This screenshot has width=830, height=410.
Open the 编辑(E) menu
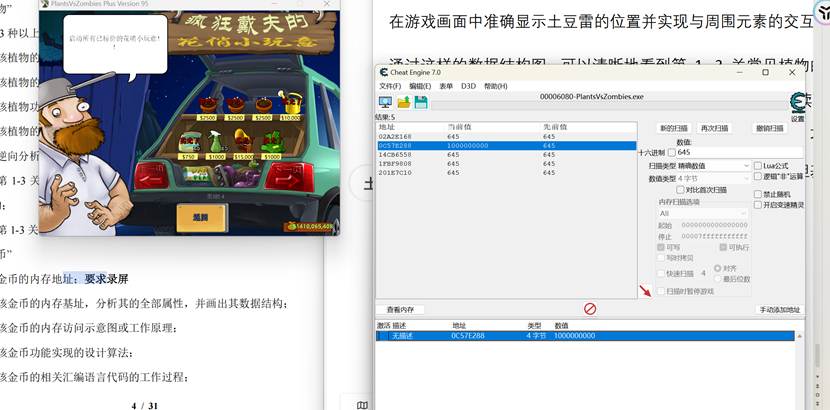[x=420, y=86]
